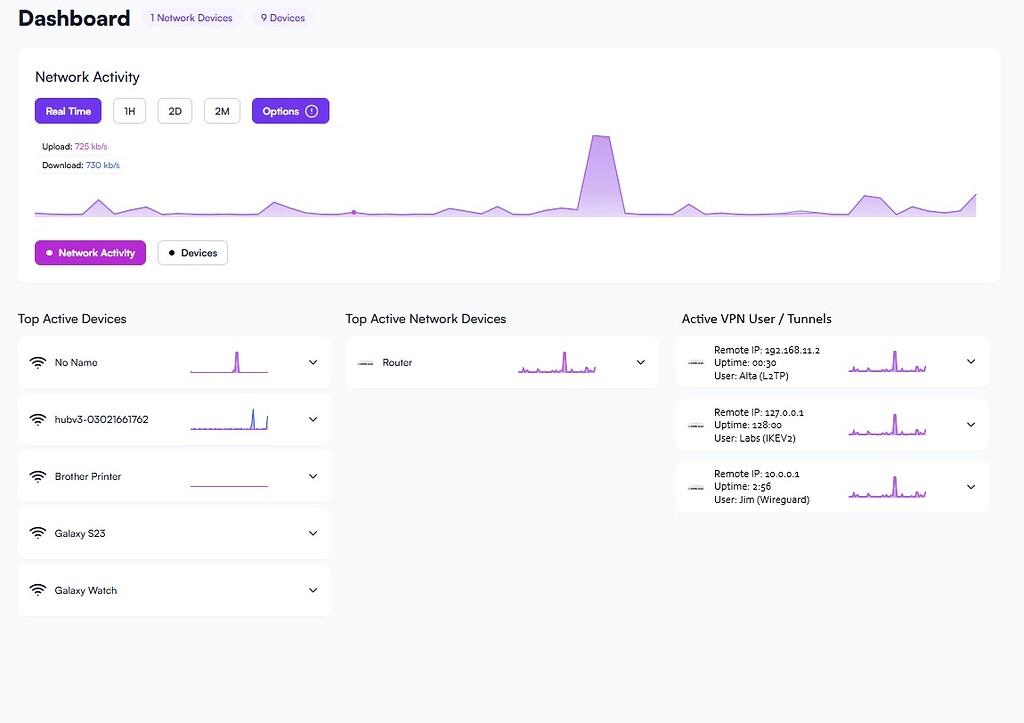
Task: Select the 2M time range tab
Action: coord(222,110)
